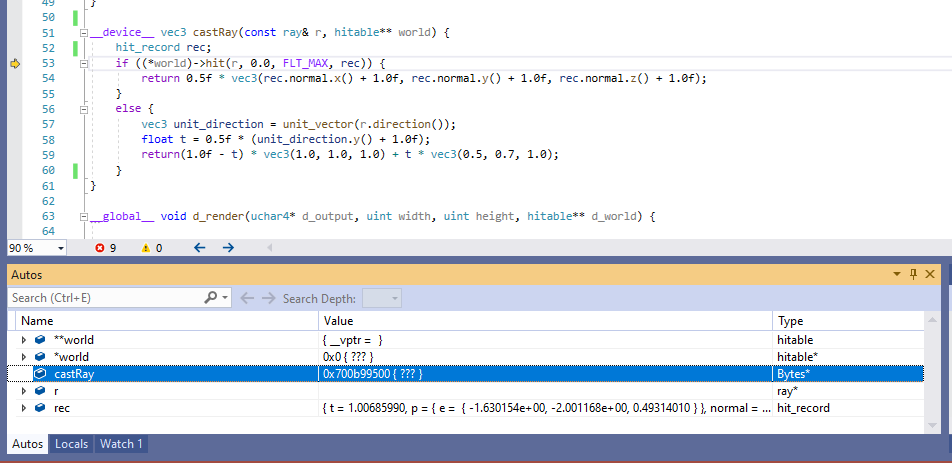The height and width of the screenshot is (463, 952).
Task: Click the magnifier search icon in Autos
Action: coord(211,297)
